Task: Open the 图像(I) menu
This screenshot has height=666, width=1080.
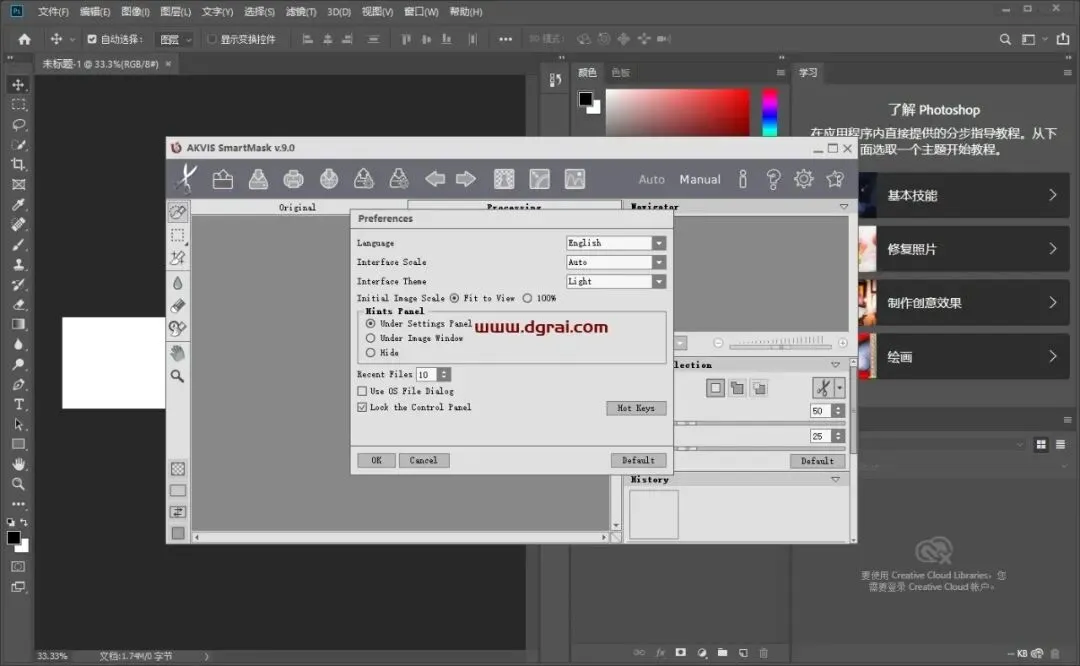Action: point(135,12)
